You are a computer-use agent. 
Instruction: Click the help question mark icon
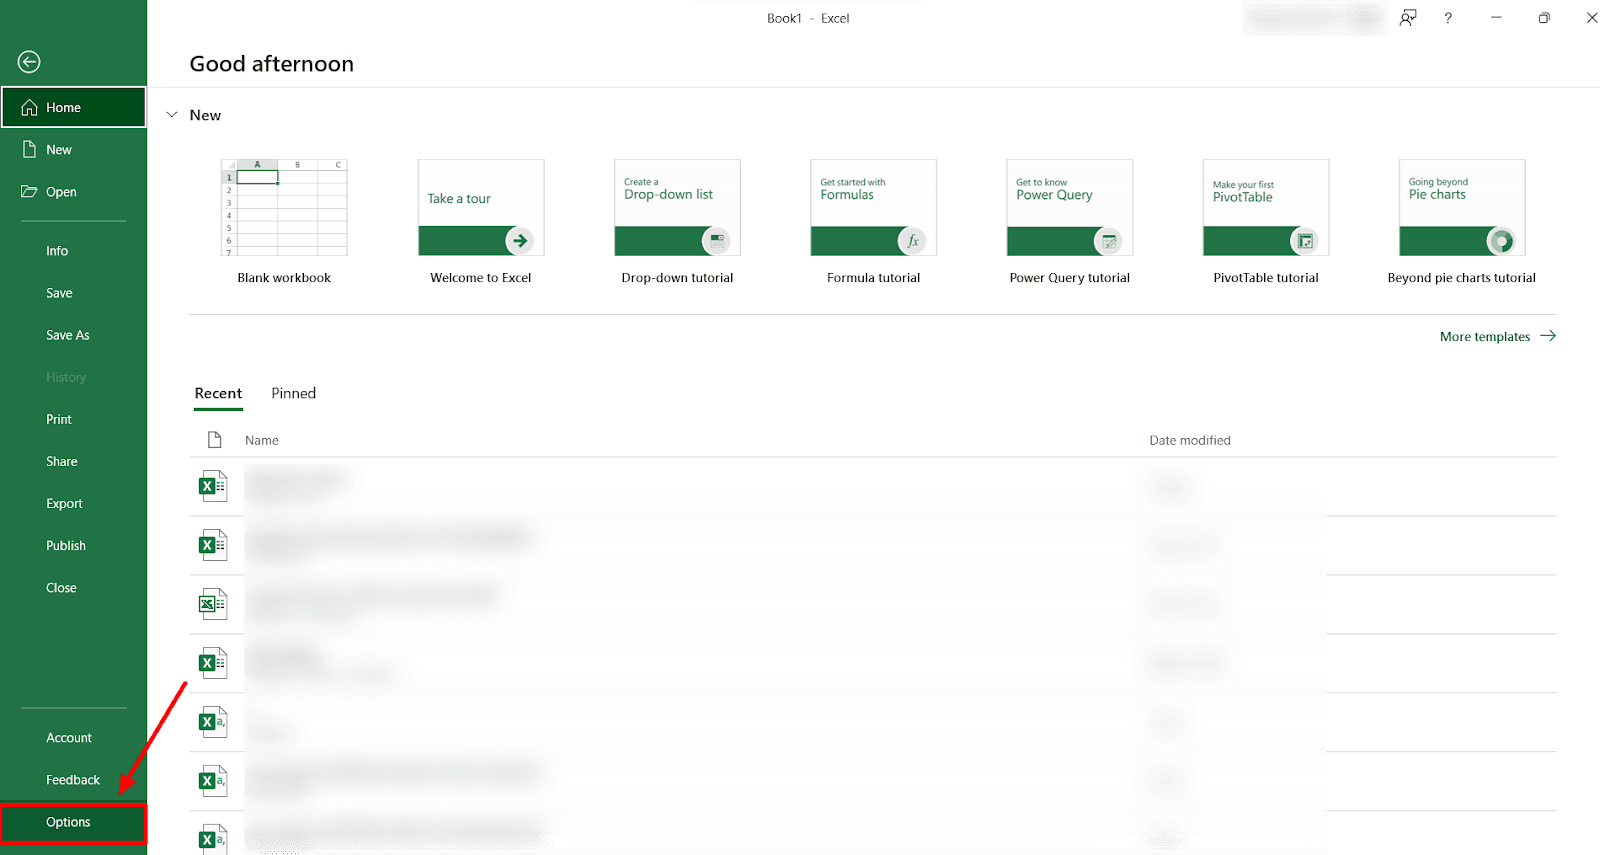pos(1447,18)
